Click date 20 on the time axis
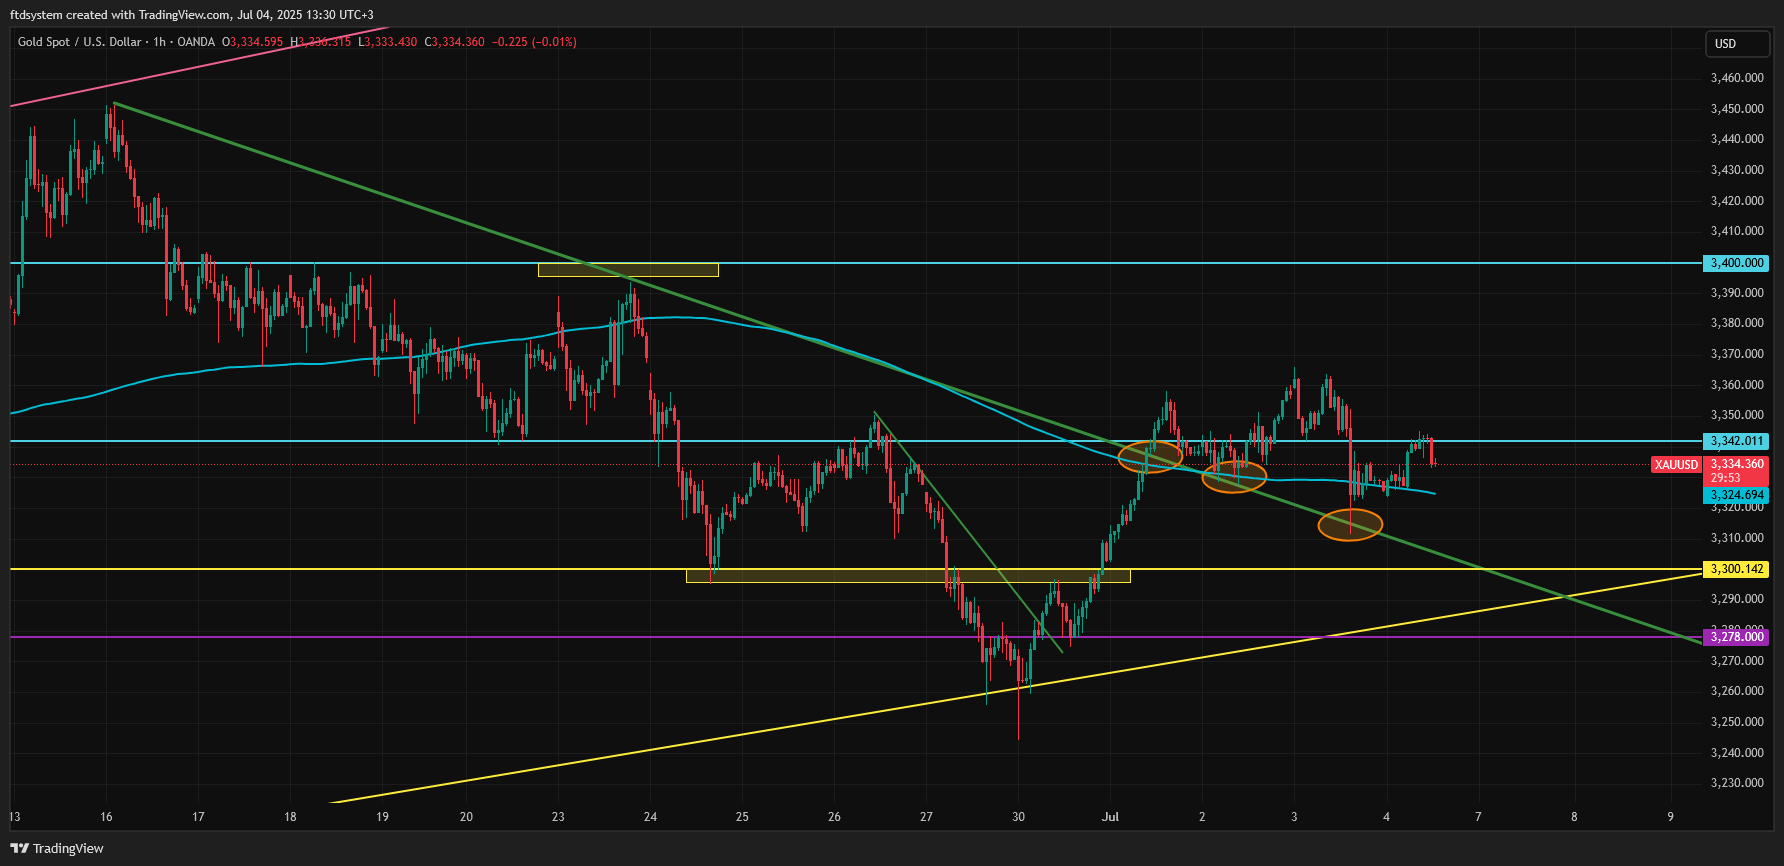 466,817
